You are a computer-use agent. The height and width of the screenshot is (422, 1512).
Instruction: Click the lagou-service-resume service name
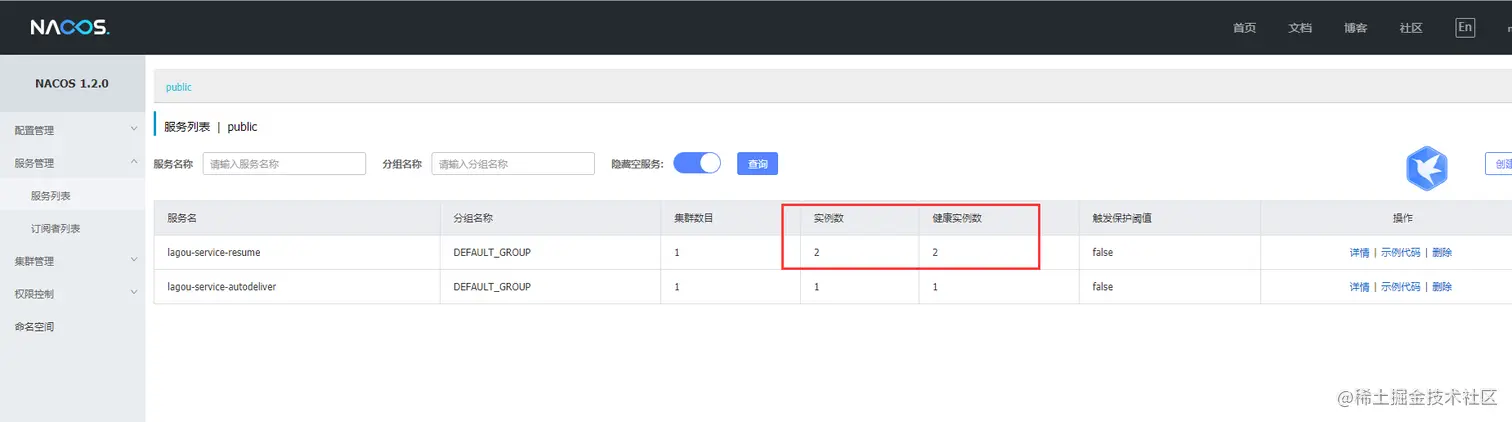coord(213,253)
